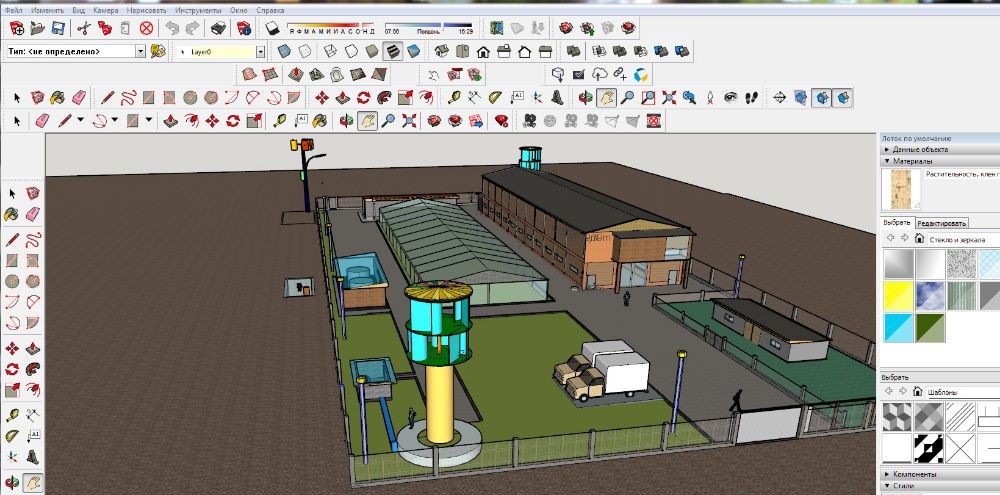Open the Rectangle shape flyout arrow
This screenshot has width=1000, height=495.
tap(149, 120)
